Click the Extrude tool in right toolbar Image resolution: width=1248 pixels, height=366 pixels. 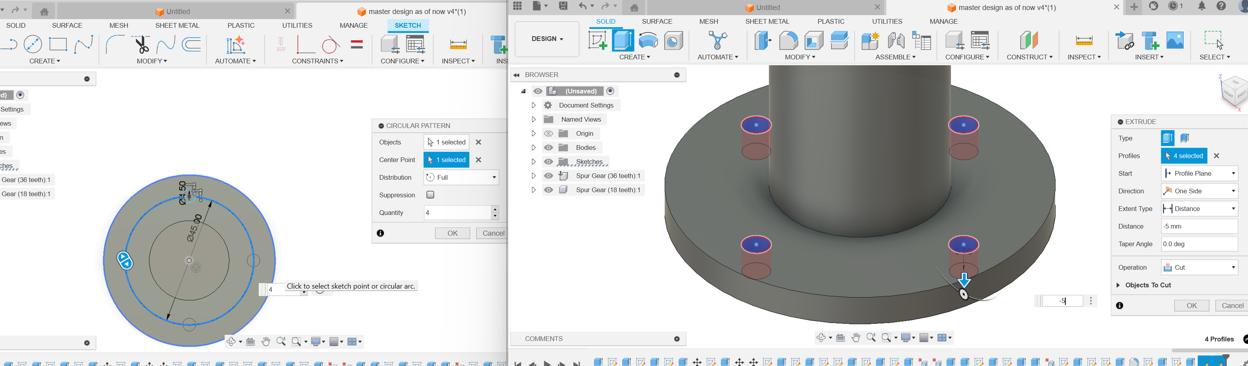pos(623,41)
